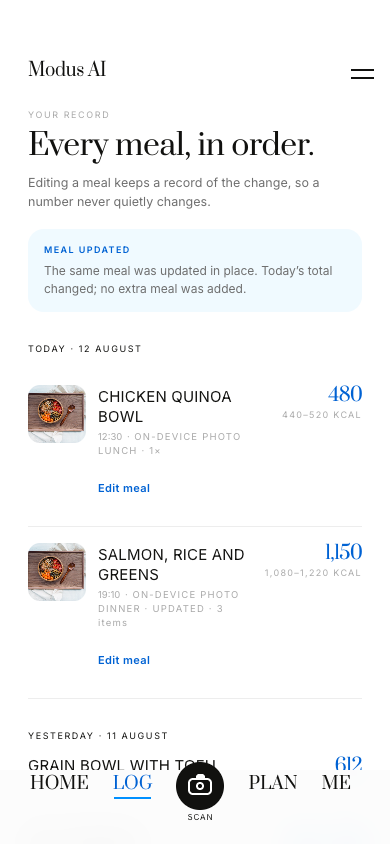The image size is (390, 844).
Task: Open the hamburger menu icon
Action: point(362,74)
